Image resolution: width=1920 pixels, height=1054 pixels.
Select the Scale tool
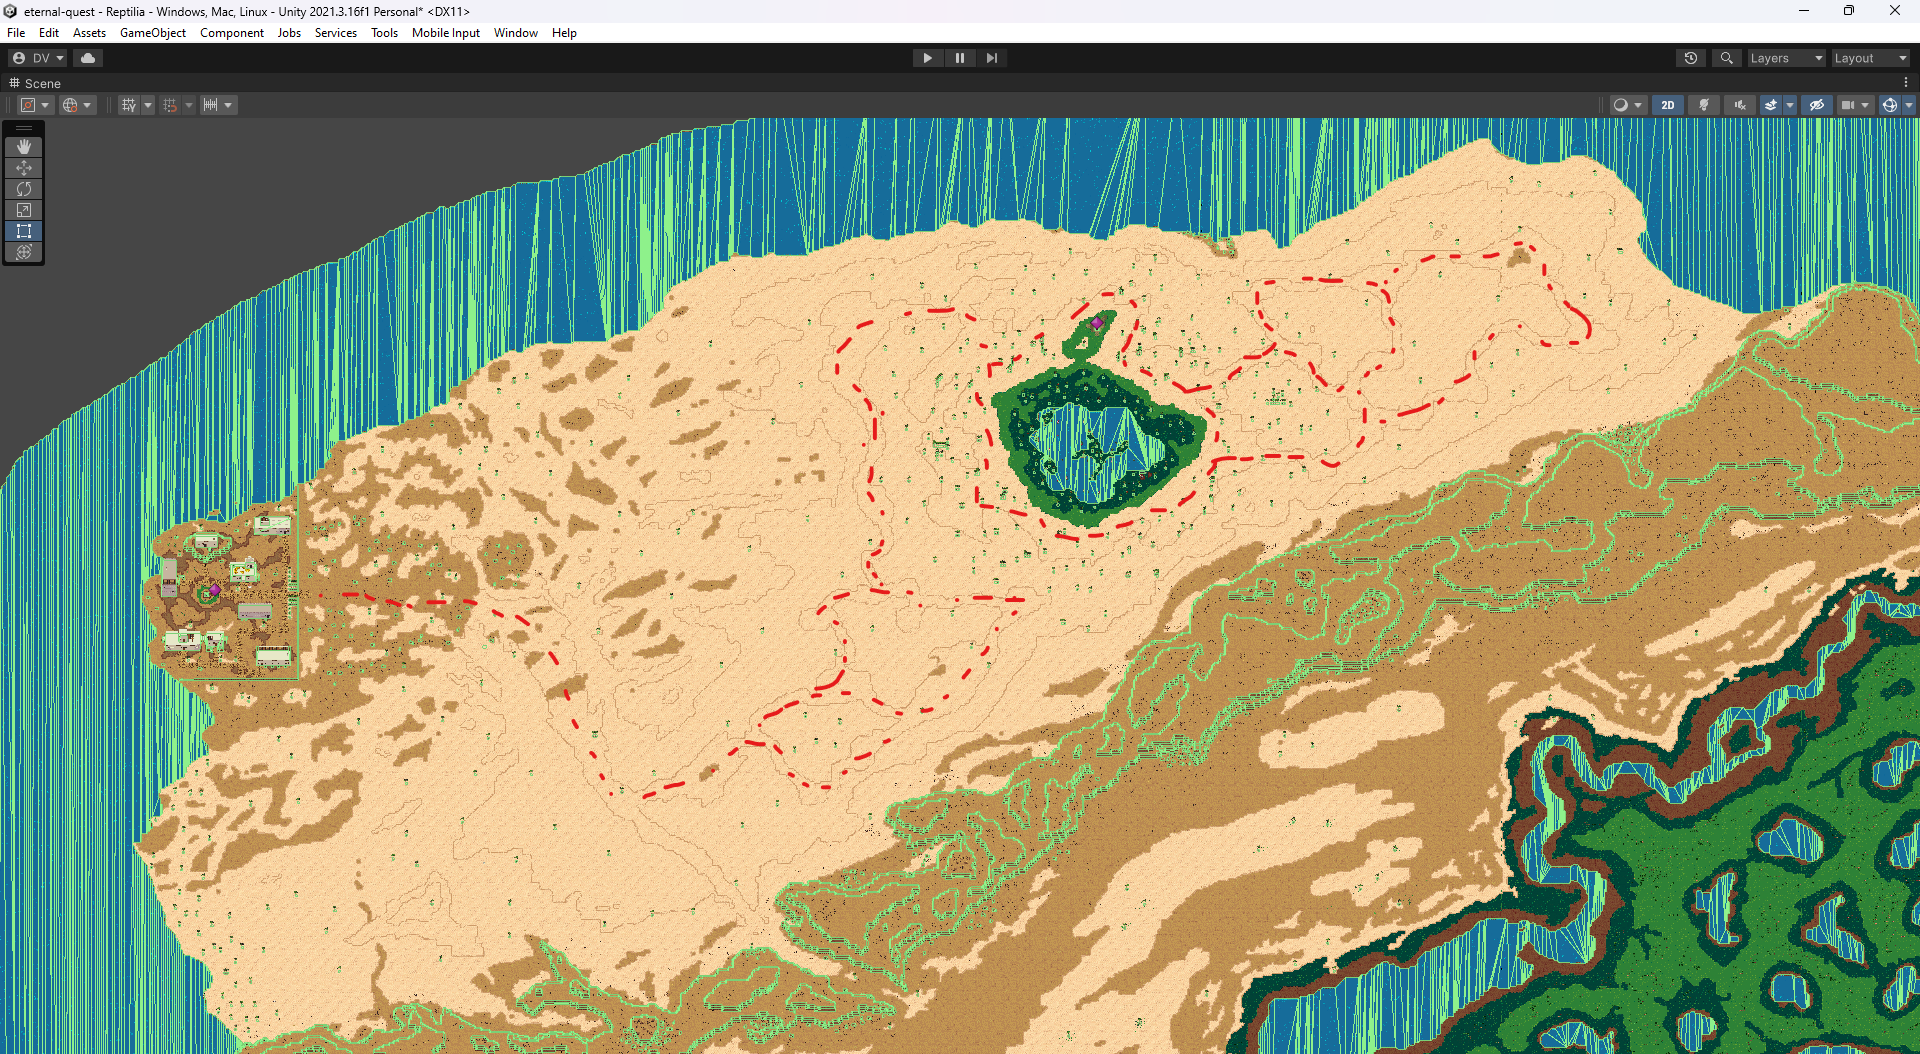click(x=24, y=210)
